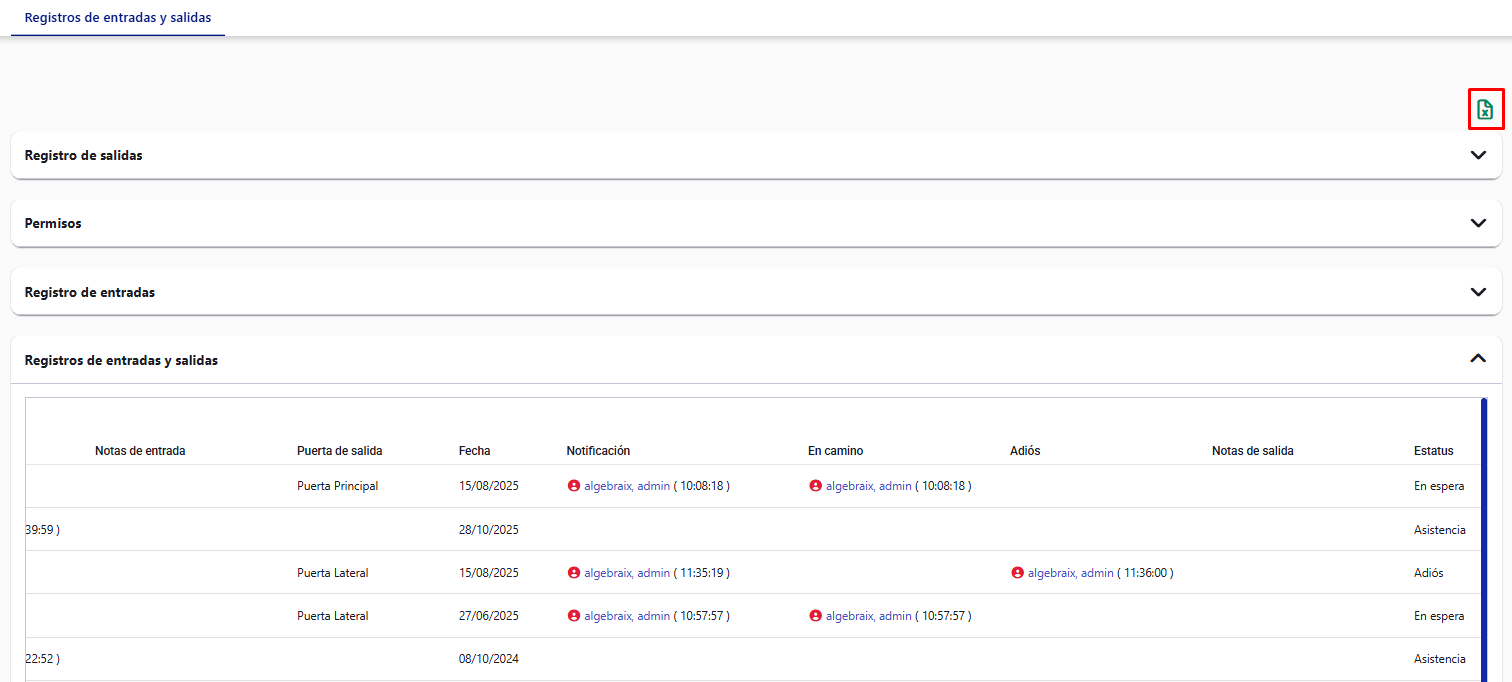Collapse the Registros de entradas y salidas panel
Viewport: 1512px width, 682px height.
click(1478, 359)
